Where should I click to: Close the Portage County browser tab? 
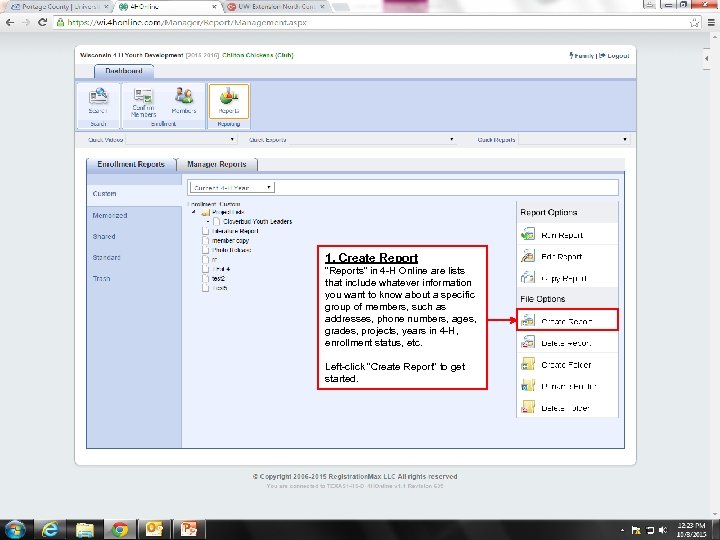[106, 7]
